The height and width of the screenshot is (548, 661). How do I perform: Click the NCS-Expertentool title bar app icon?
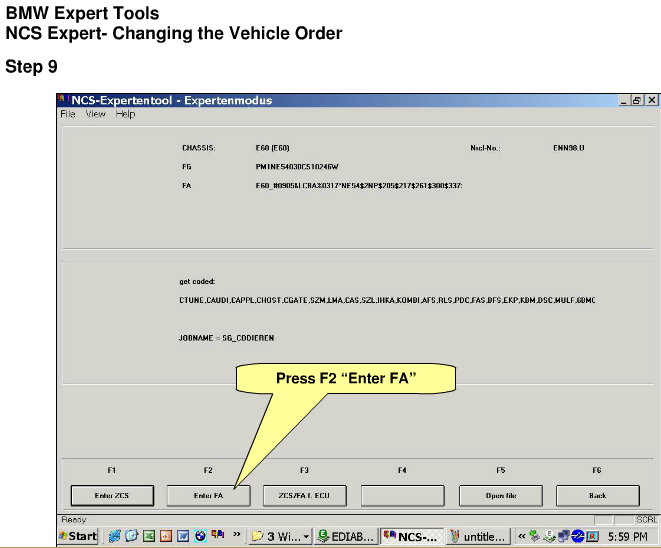[x=64, y=99]
